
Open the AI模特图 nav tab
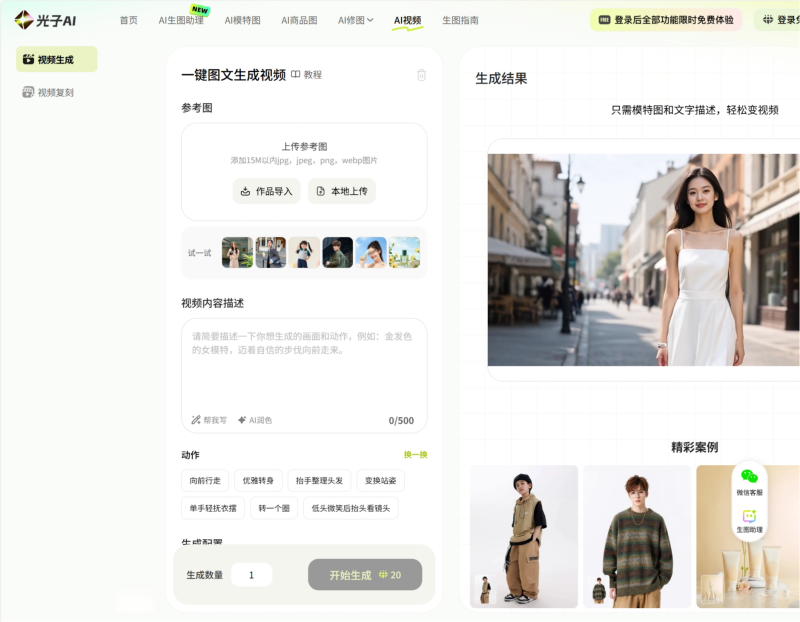242,20
